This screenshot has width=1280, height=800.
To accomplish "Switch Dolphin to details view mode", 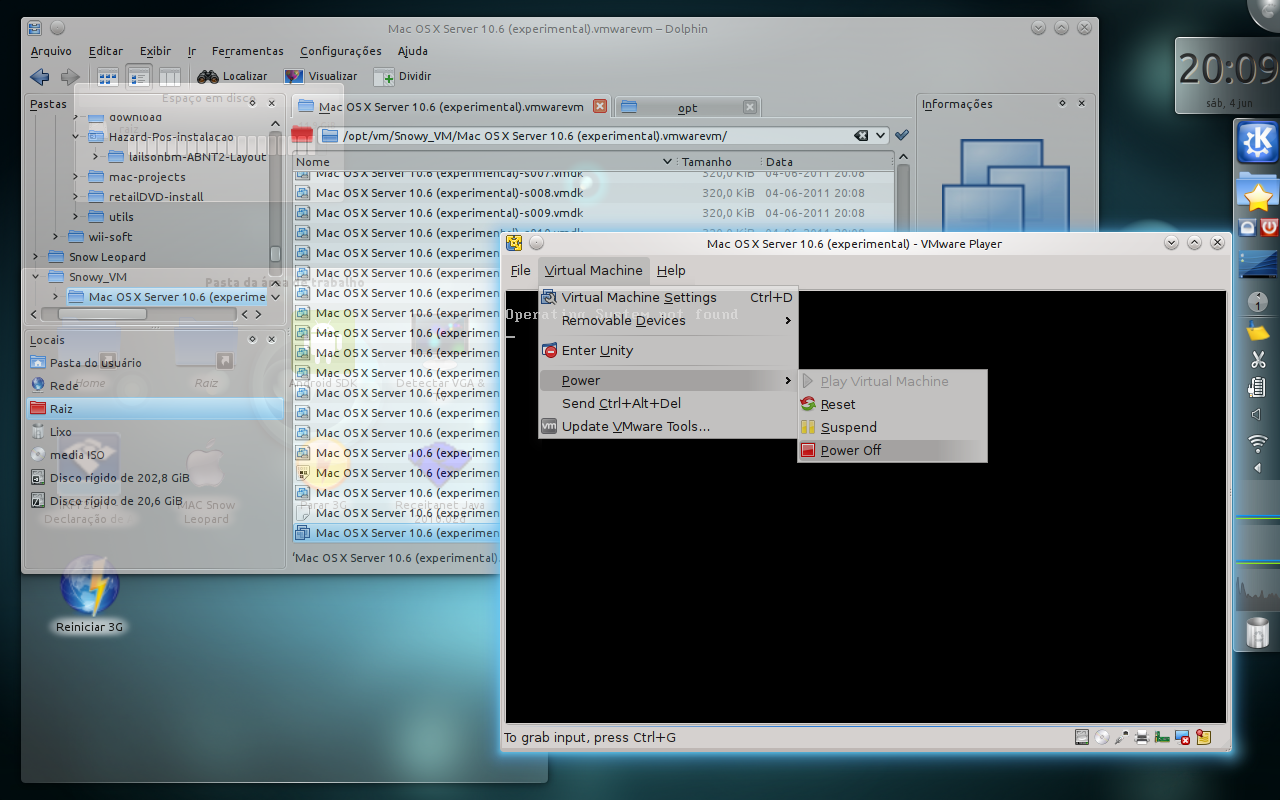I will click(x=139, y=77).
